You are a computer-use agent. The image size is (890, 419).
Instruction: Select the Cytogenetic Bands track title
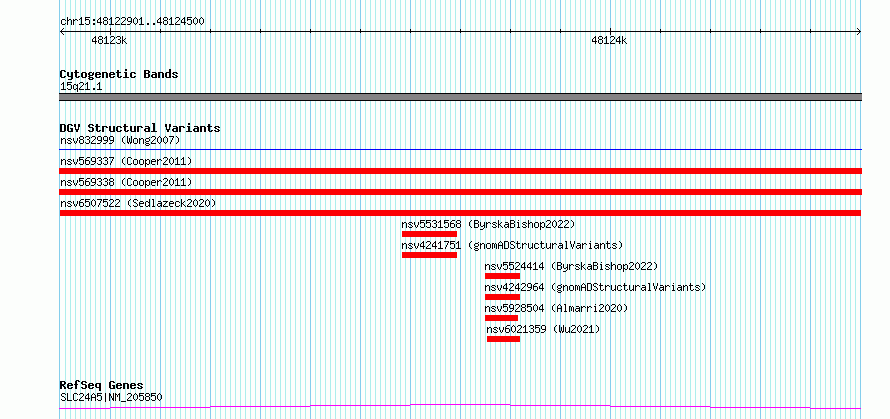[119, 74]
